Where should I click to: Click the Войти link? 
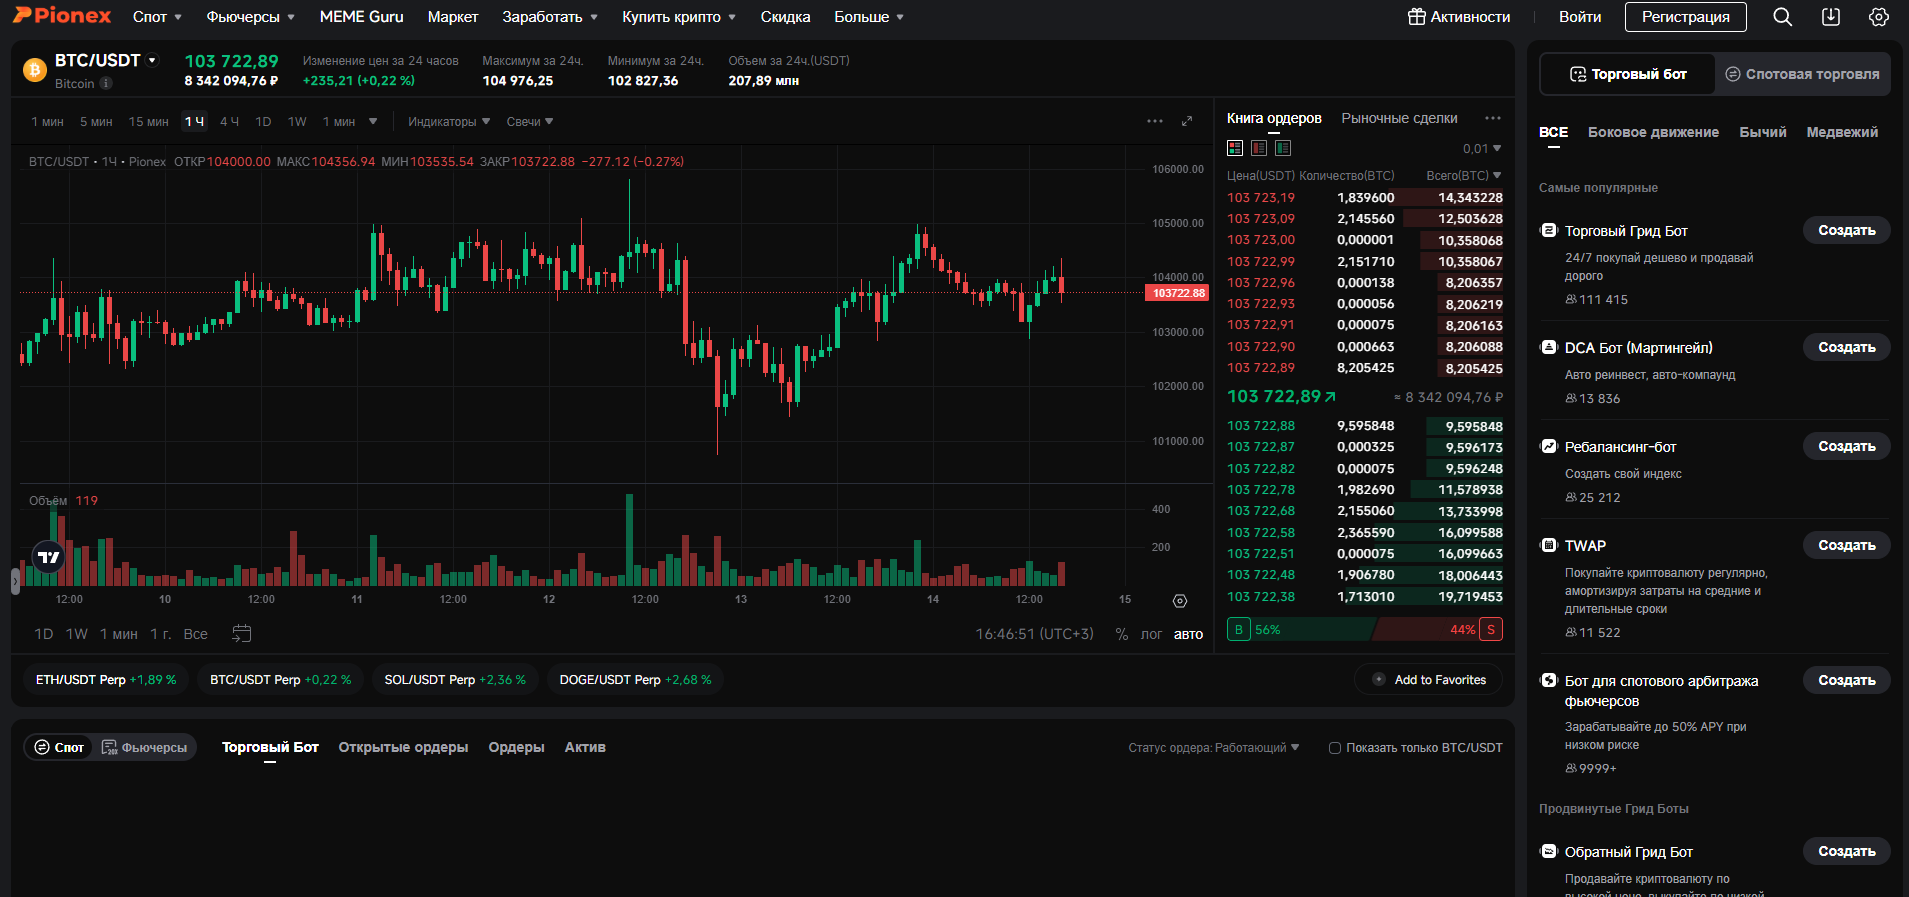pos(1580,17)
